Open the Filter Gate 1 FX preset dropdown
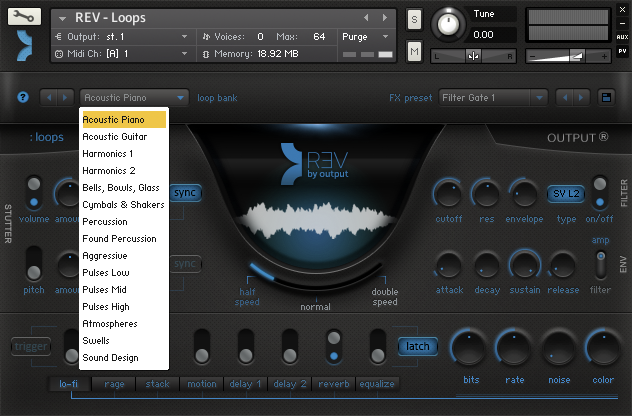The image size is (632, 416). pos(493,98)
